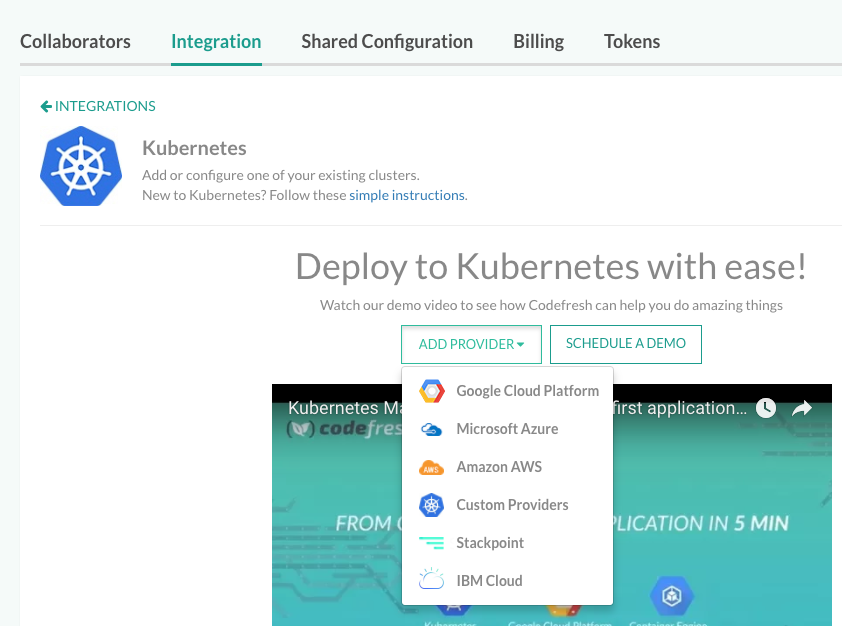Click the Google Cloud Platform hexagon icon
842x626 pixels.
click(x=432, y=391)
